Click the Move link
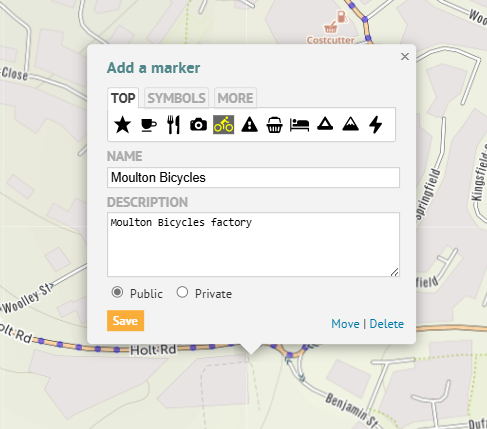Image resolution: width=487 pixels, height=429 pixels. (345, 324)
